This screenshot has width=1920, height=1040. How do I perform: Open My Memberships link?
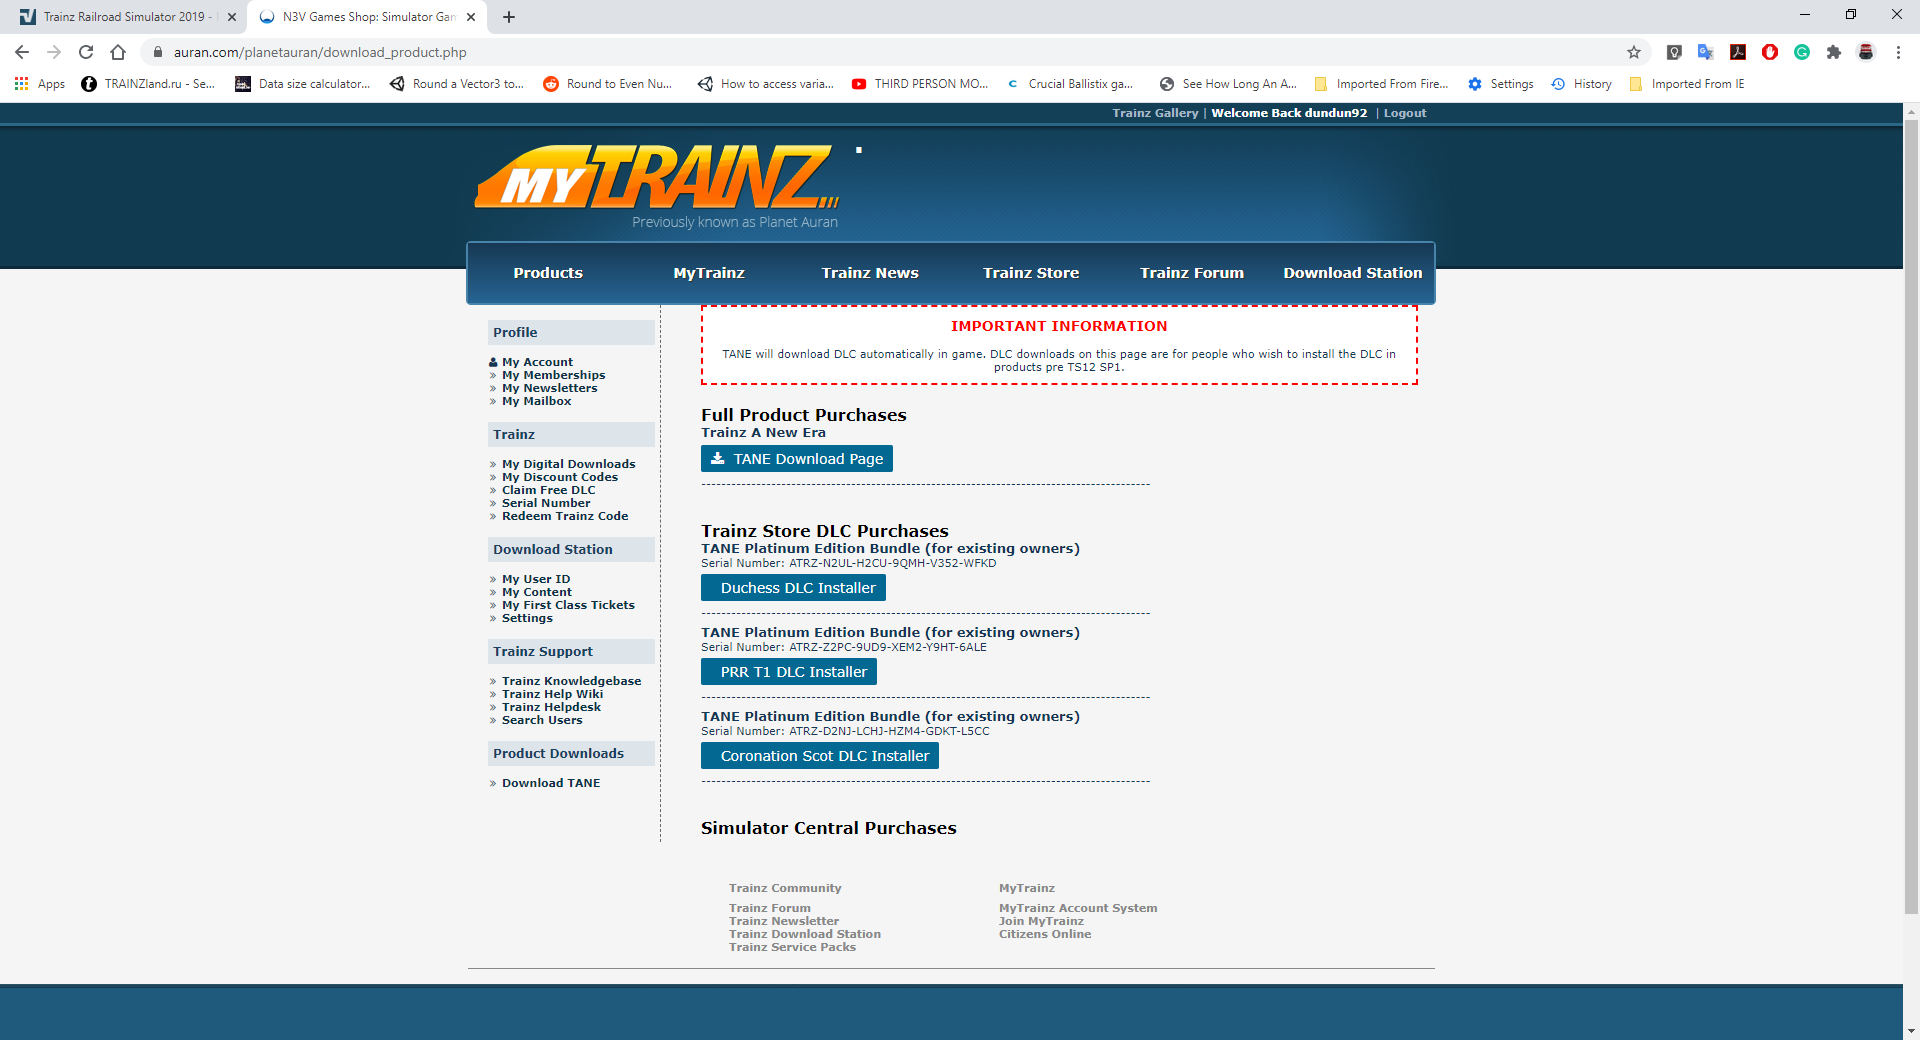tap(553, 375)
